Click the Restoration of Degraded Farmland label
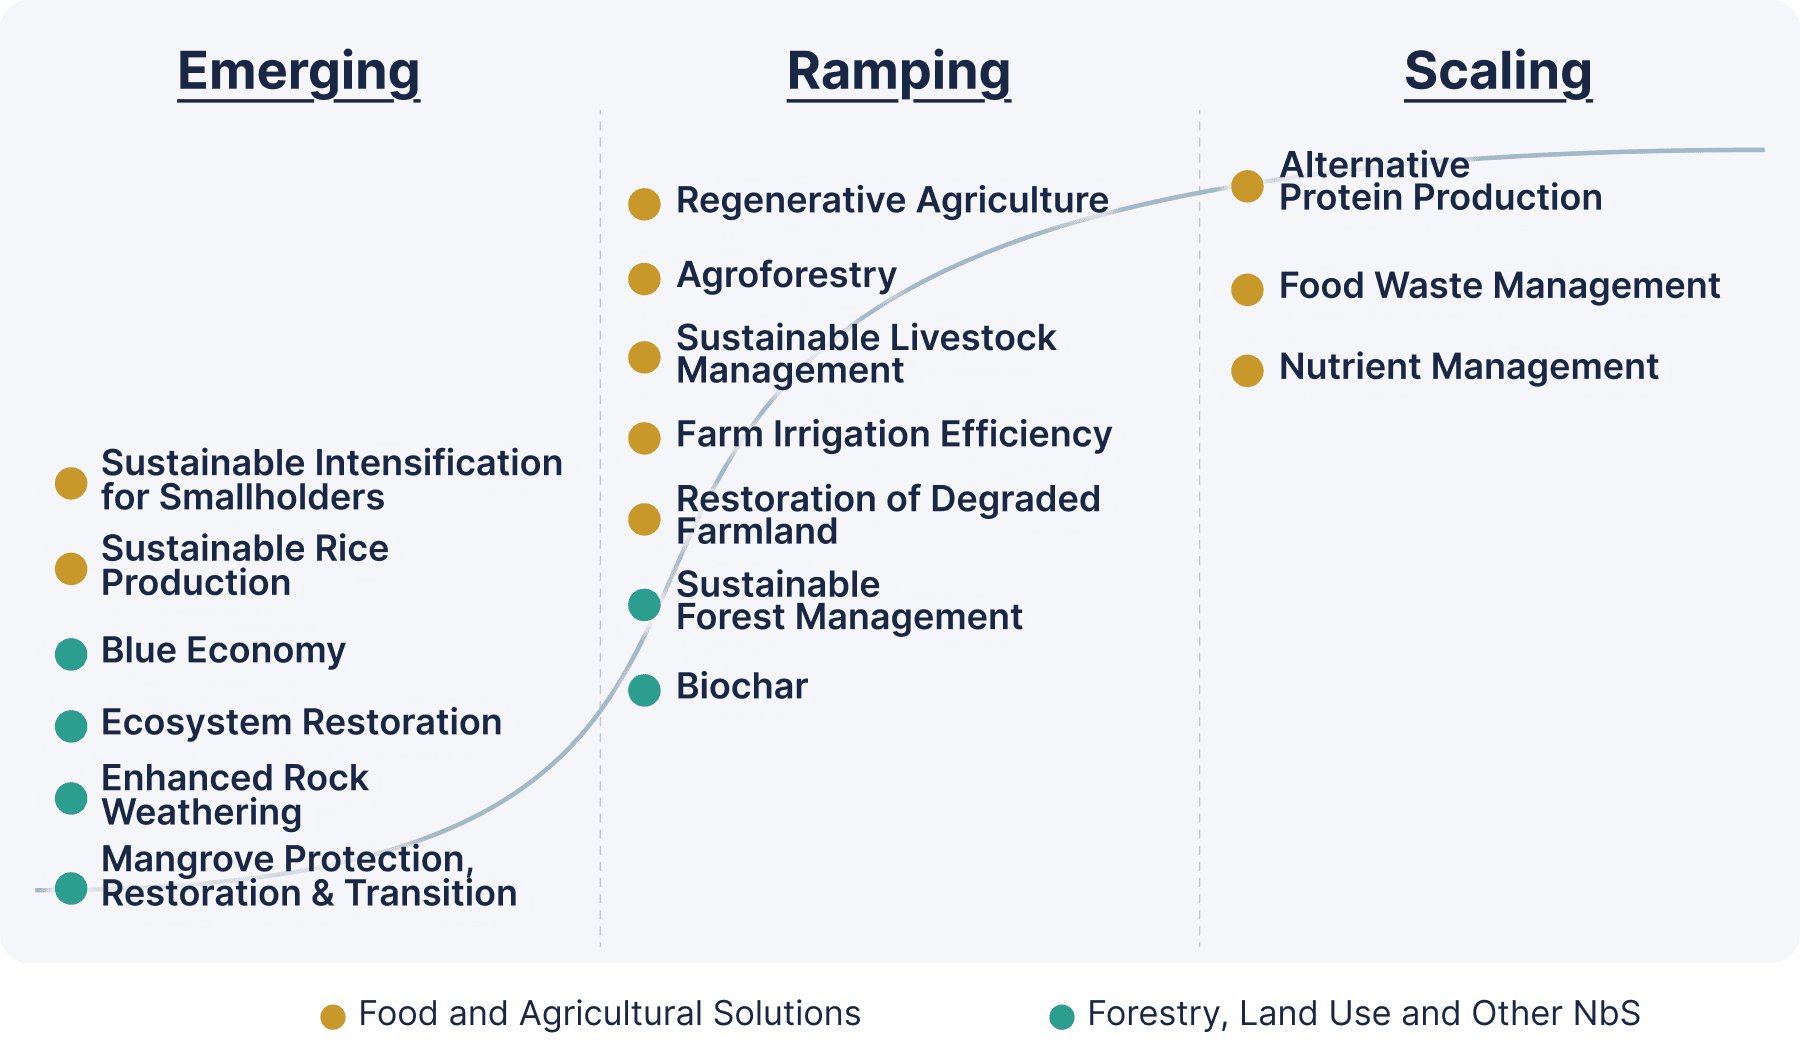 pos(887,515)
